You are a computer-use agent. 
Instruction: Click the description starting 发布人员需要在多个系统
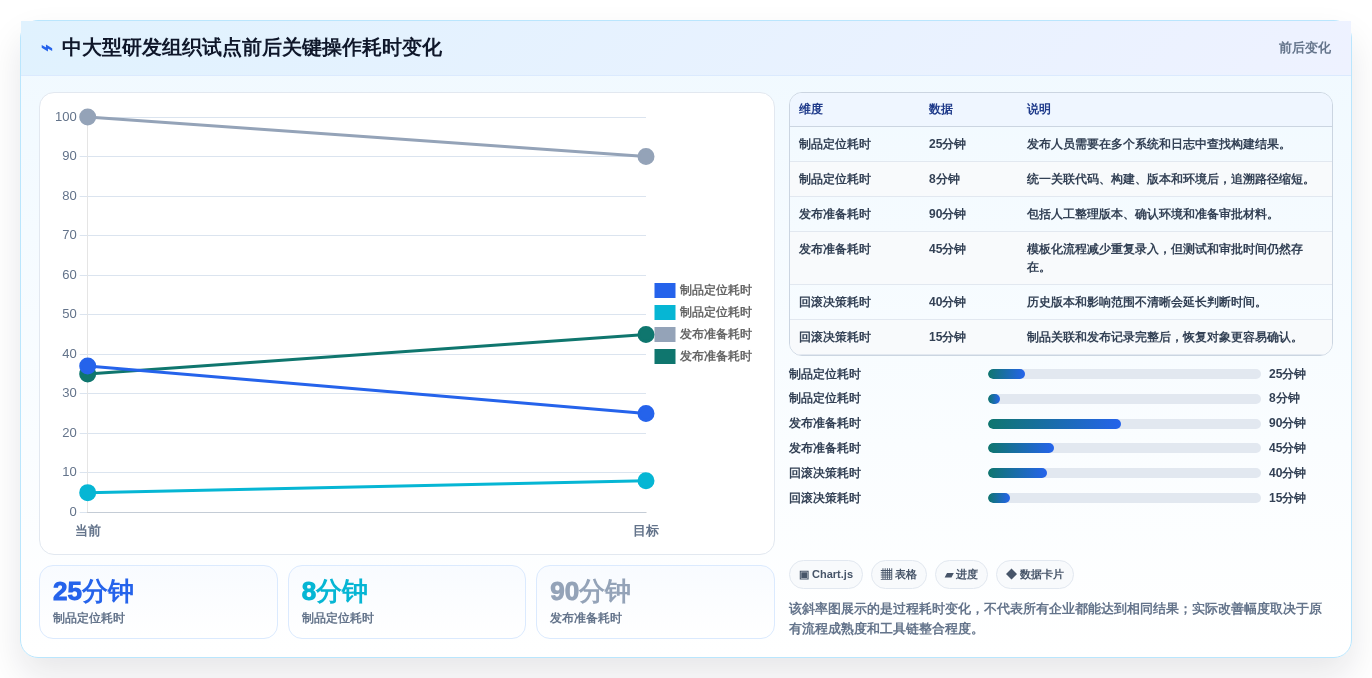[1158, 144]
